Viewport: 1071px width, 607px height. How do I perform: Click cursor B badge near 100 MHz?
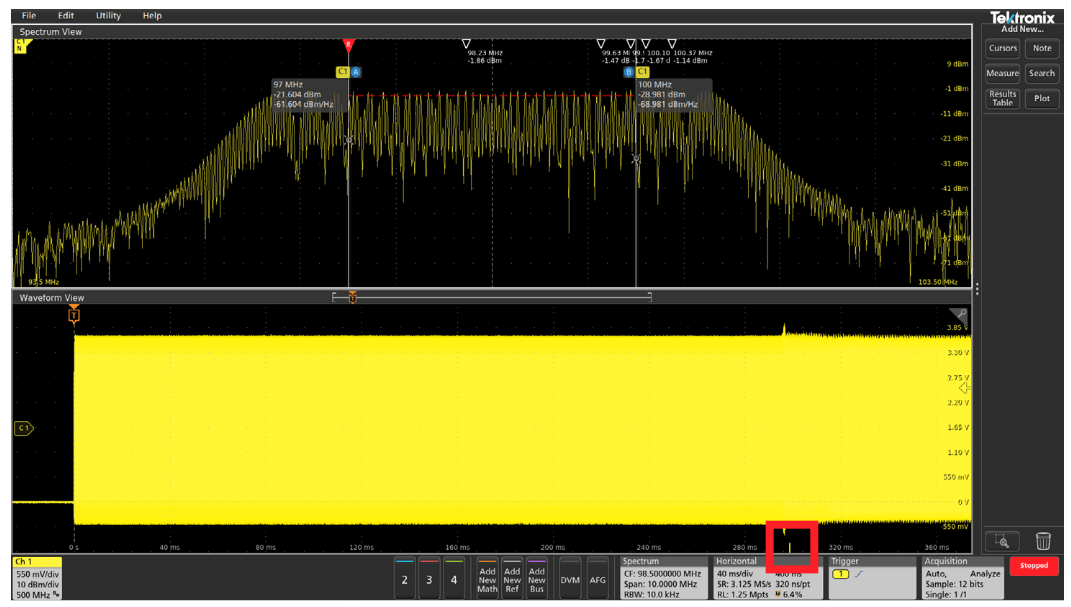click(629, 72)
